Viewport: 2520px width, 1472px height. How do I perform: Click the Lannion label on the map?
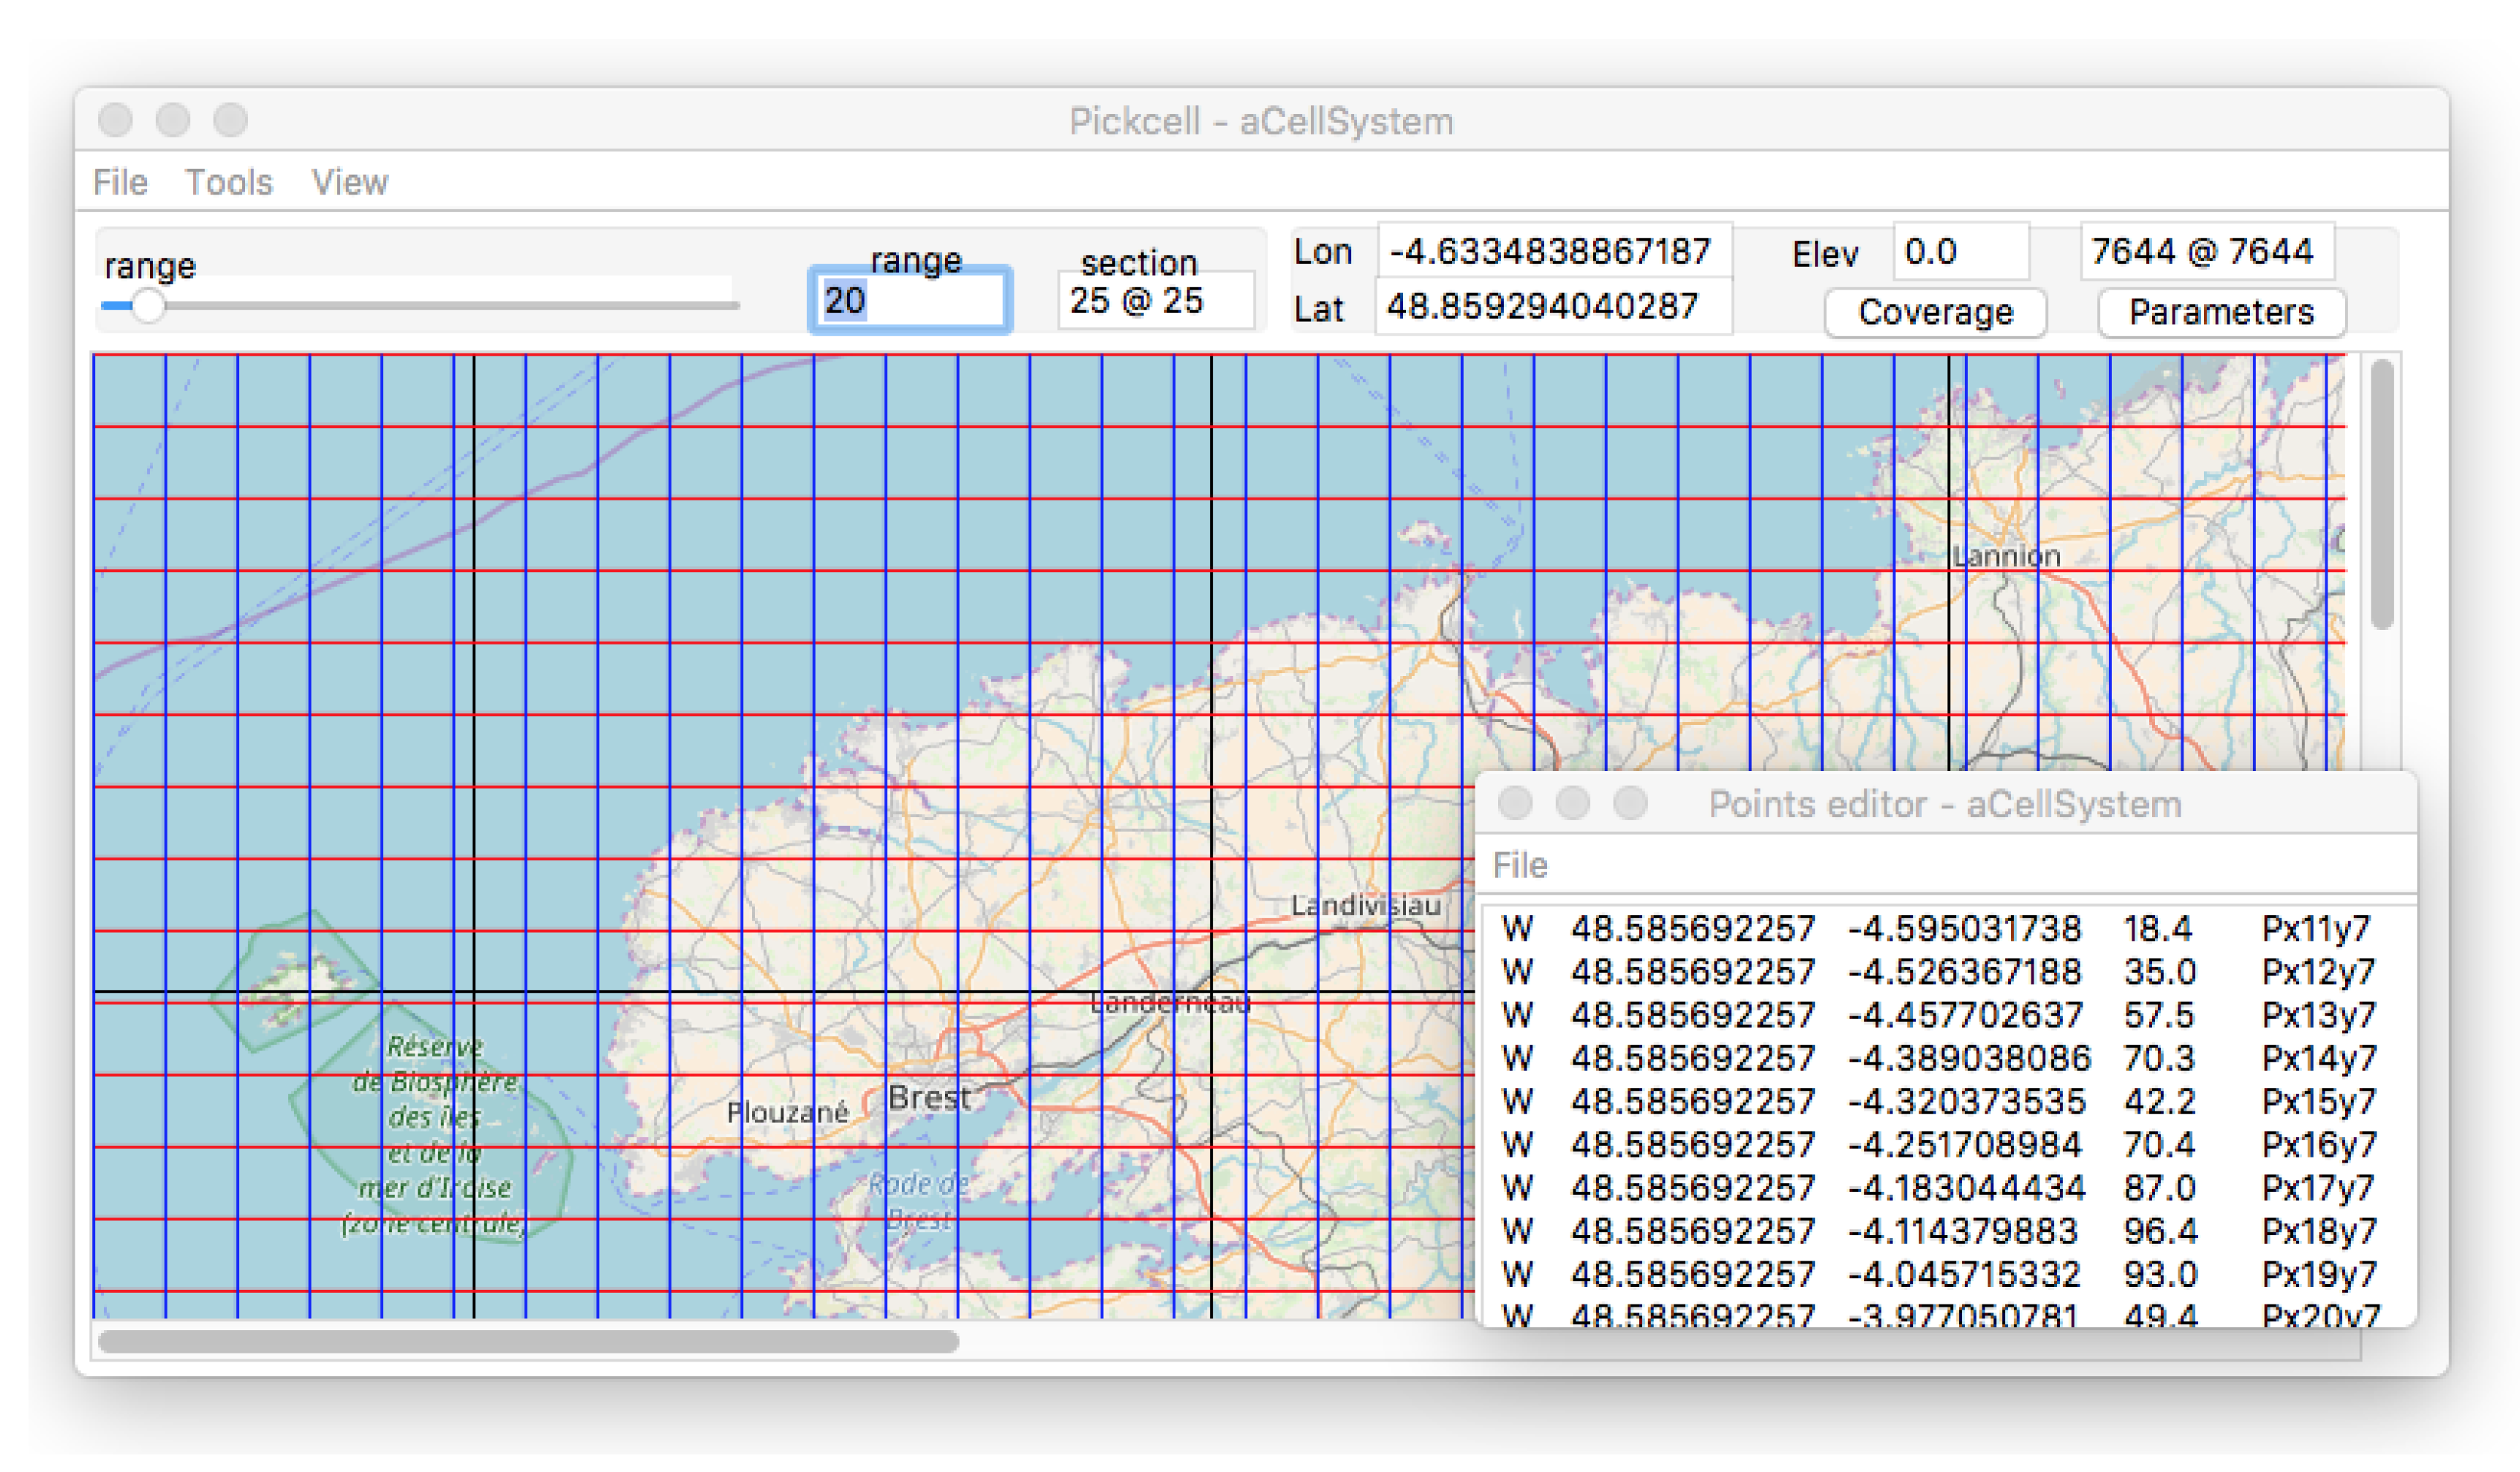pos(2006,556)
